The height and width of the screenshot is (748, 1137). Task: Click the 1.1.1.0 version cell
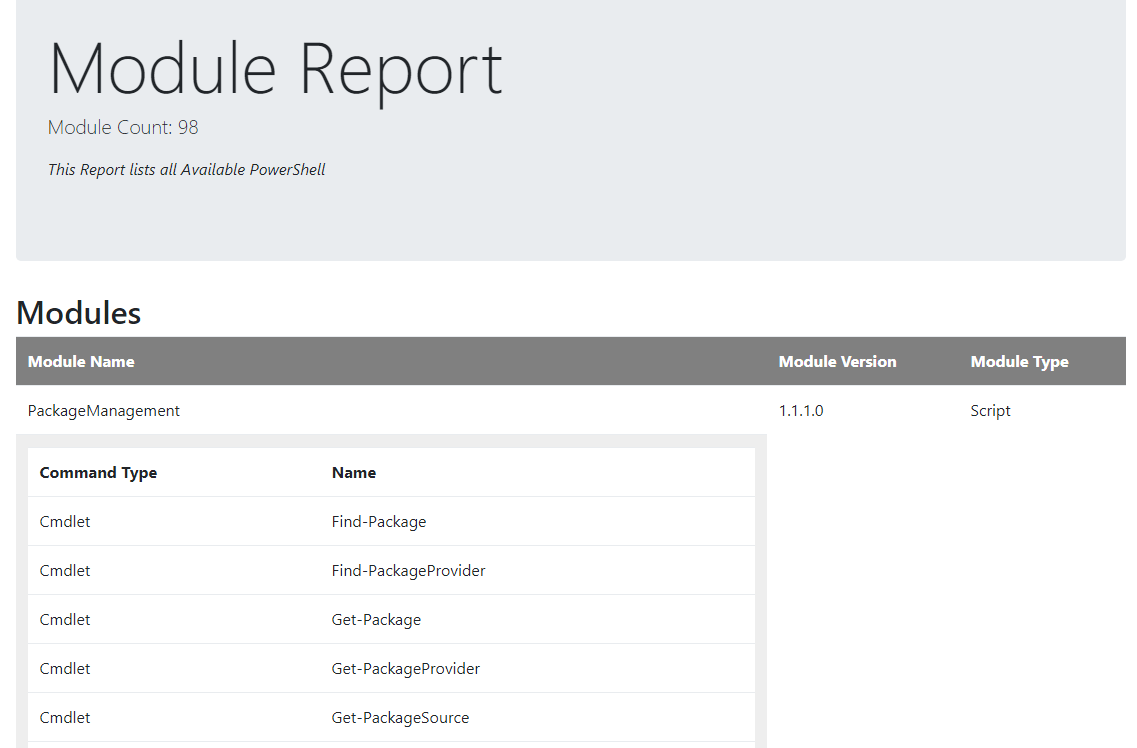pyautogui.click(x=801, y=410)
